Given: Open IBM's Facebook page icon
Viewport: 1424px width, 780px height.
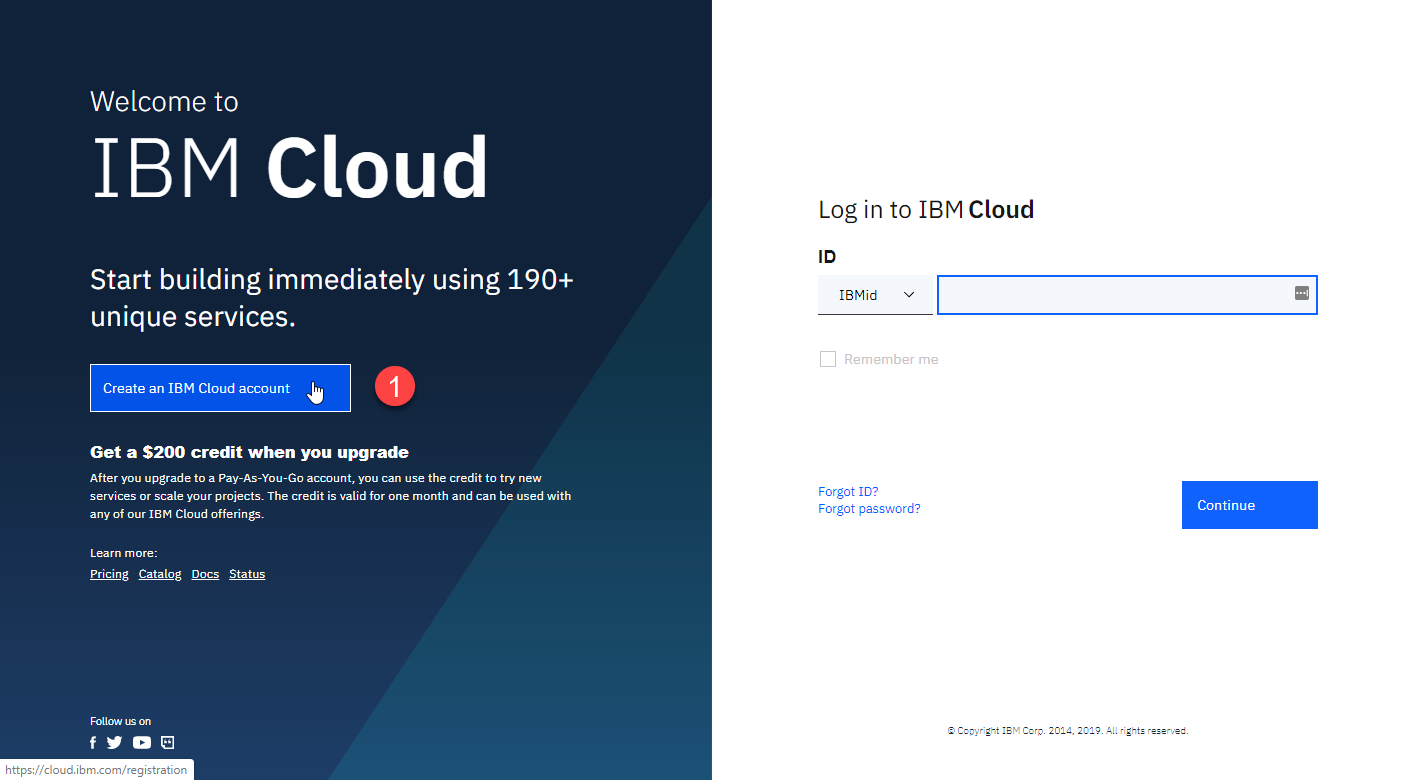Looking at the screenshot, I should (93, 742).
